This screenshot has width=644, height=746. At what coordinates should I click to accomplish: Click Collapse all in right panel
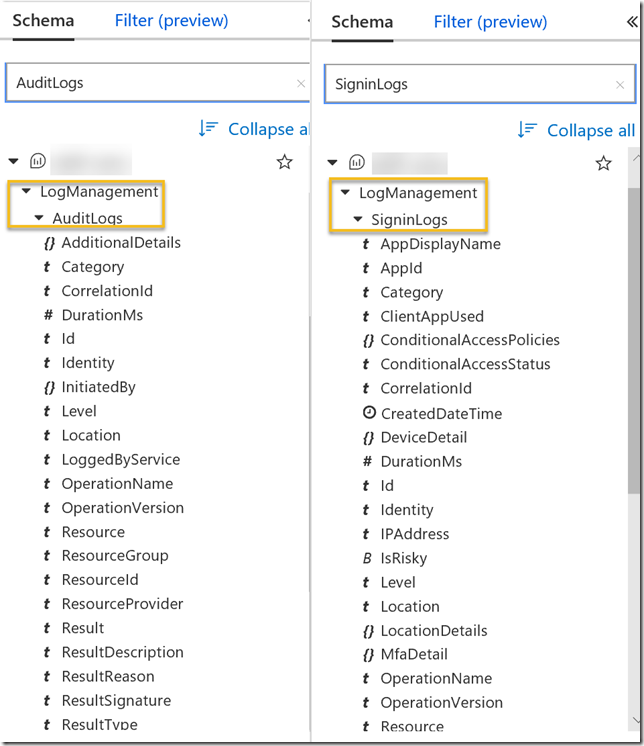pyautogui.click(x=591, y=130)
